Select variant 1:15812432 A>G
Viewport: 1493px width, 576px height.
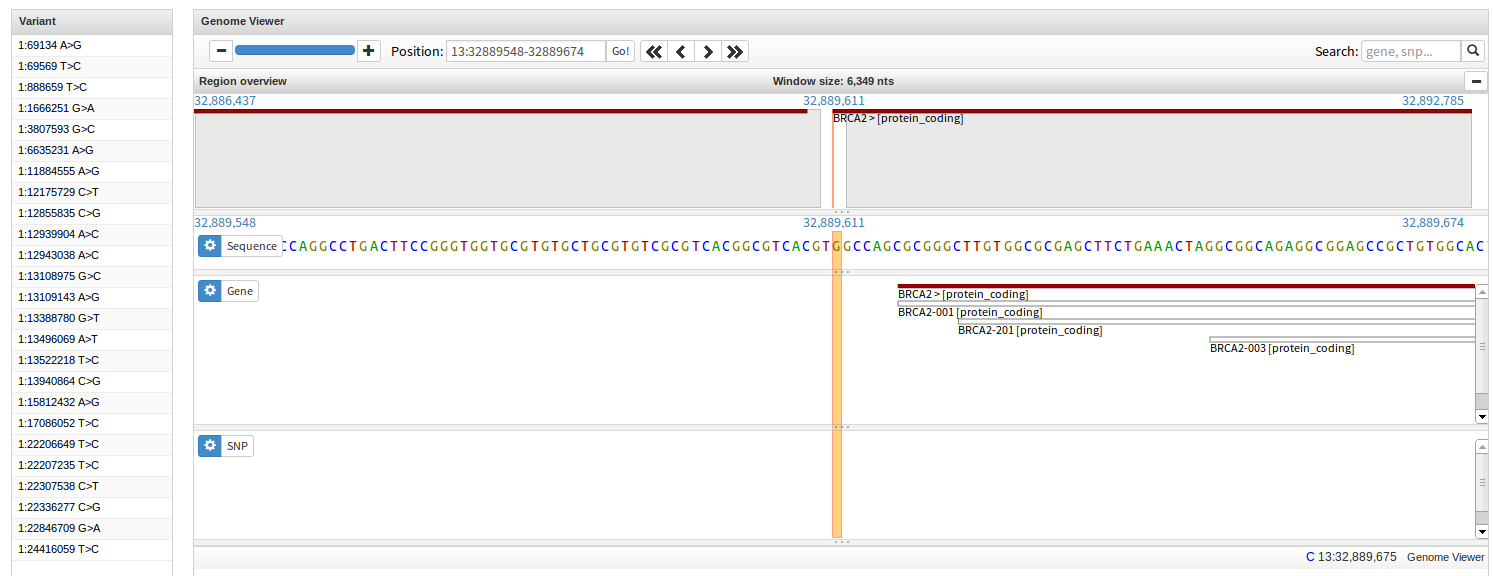click(92, 402)
